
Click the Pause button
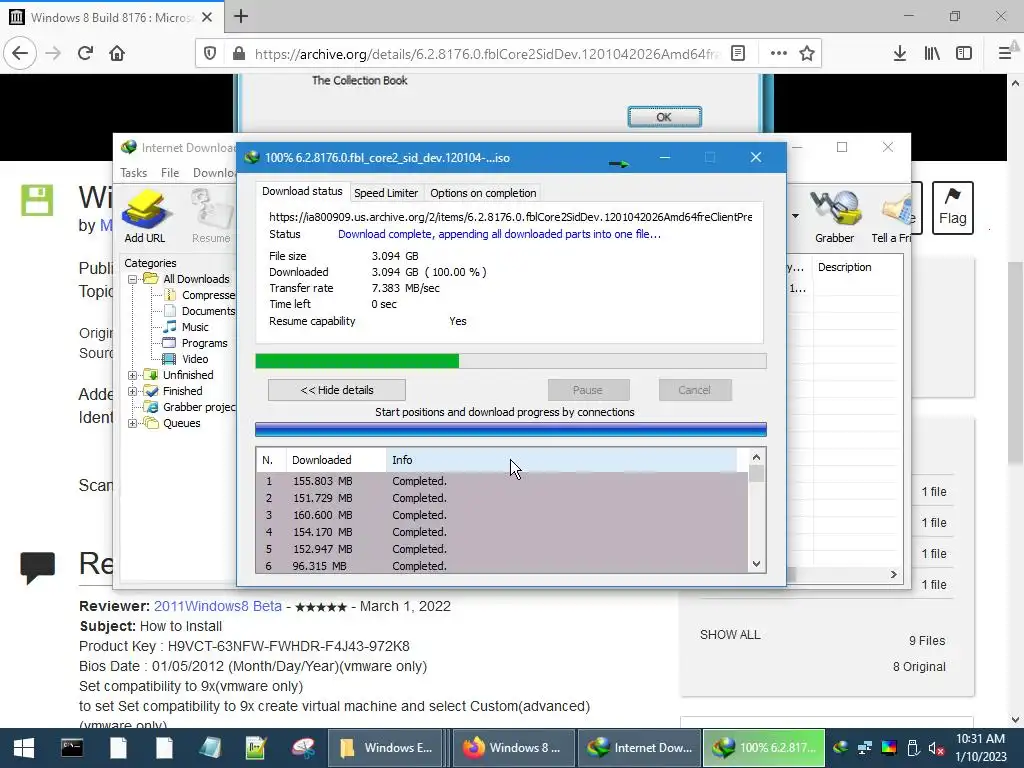(x=588, y=390)
